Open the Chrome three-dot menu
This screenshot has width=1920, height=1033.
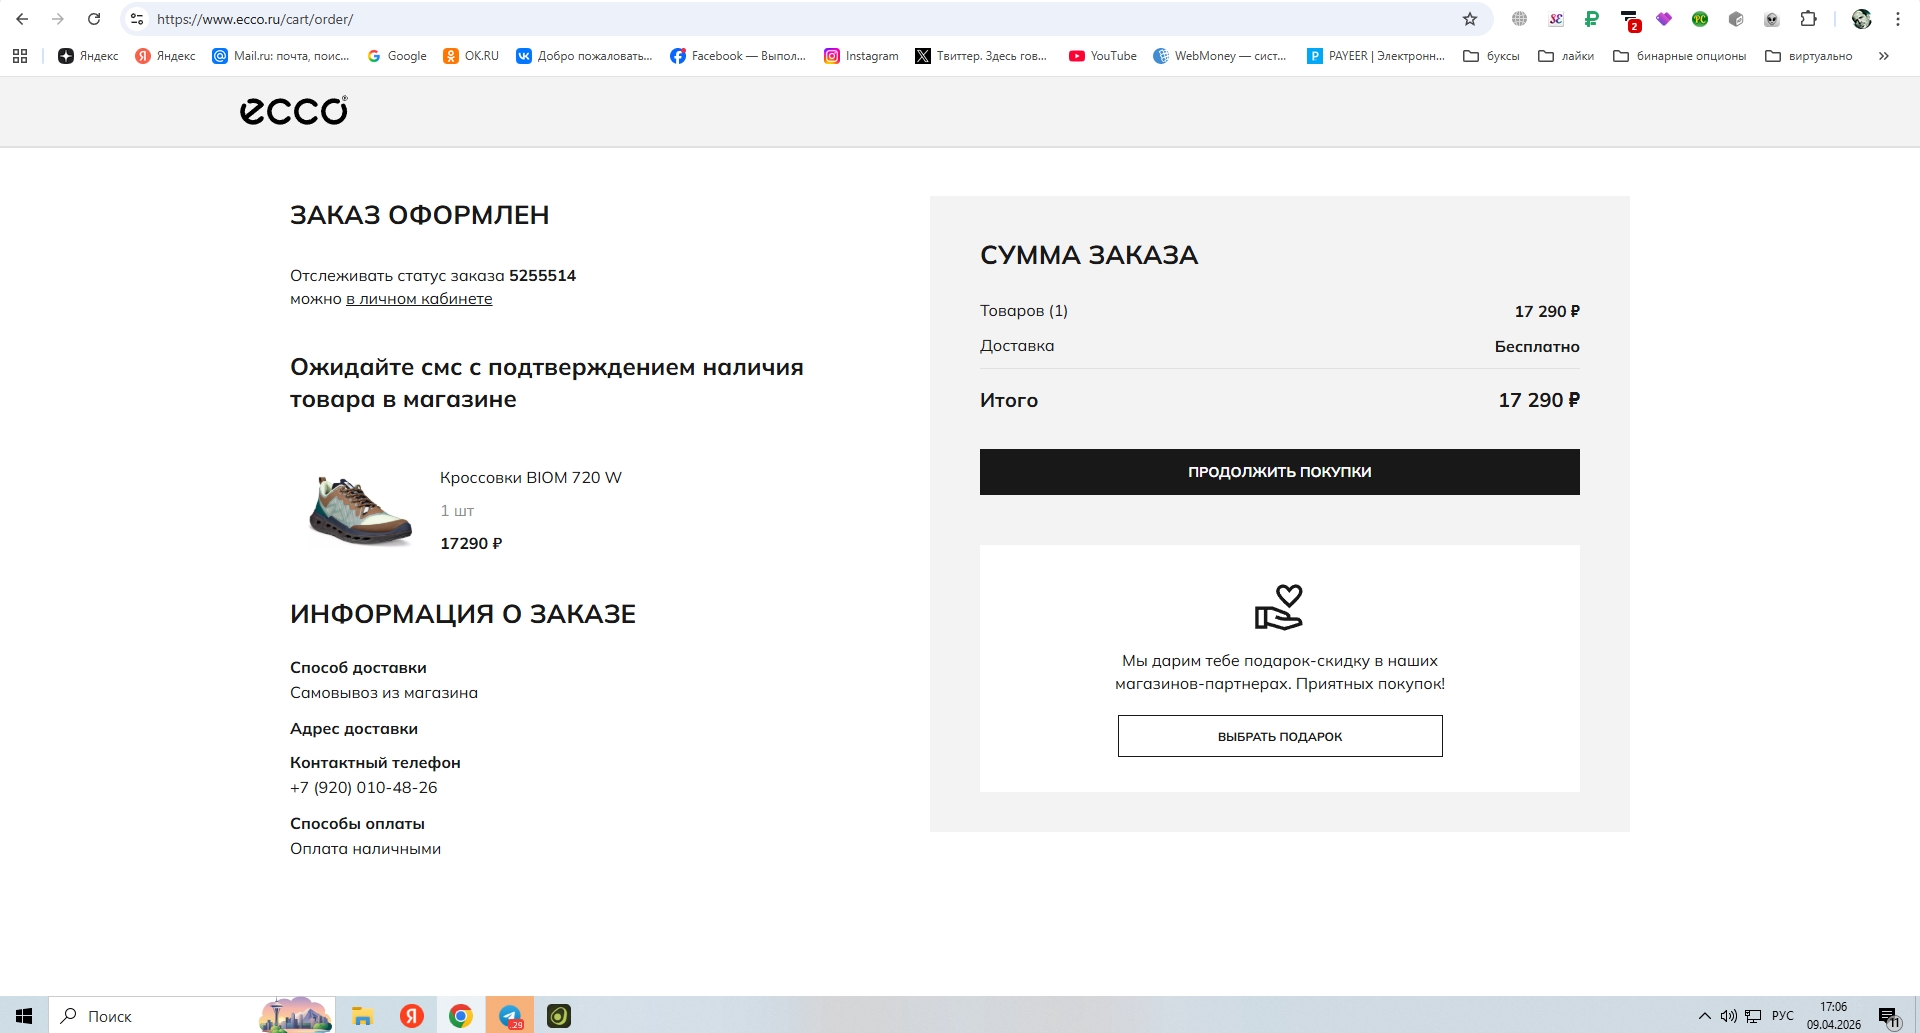(1898, 19)
